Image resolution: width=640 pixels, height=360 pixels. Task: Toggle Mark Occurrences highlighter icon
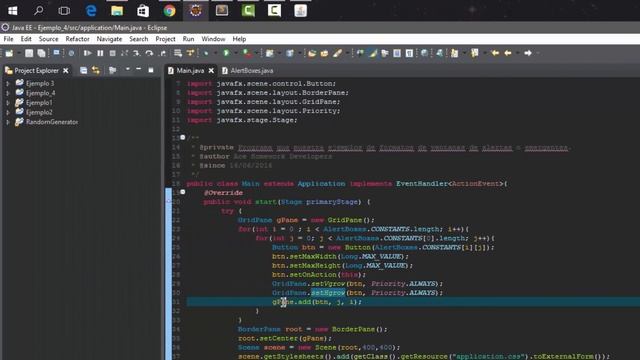(373, 53)
